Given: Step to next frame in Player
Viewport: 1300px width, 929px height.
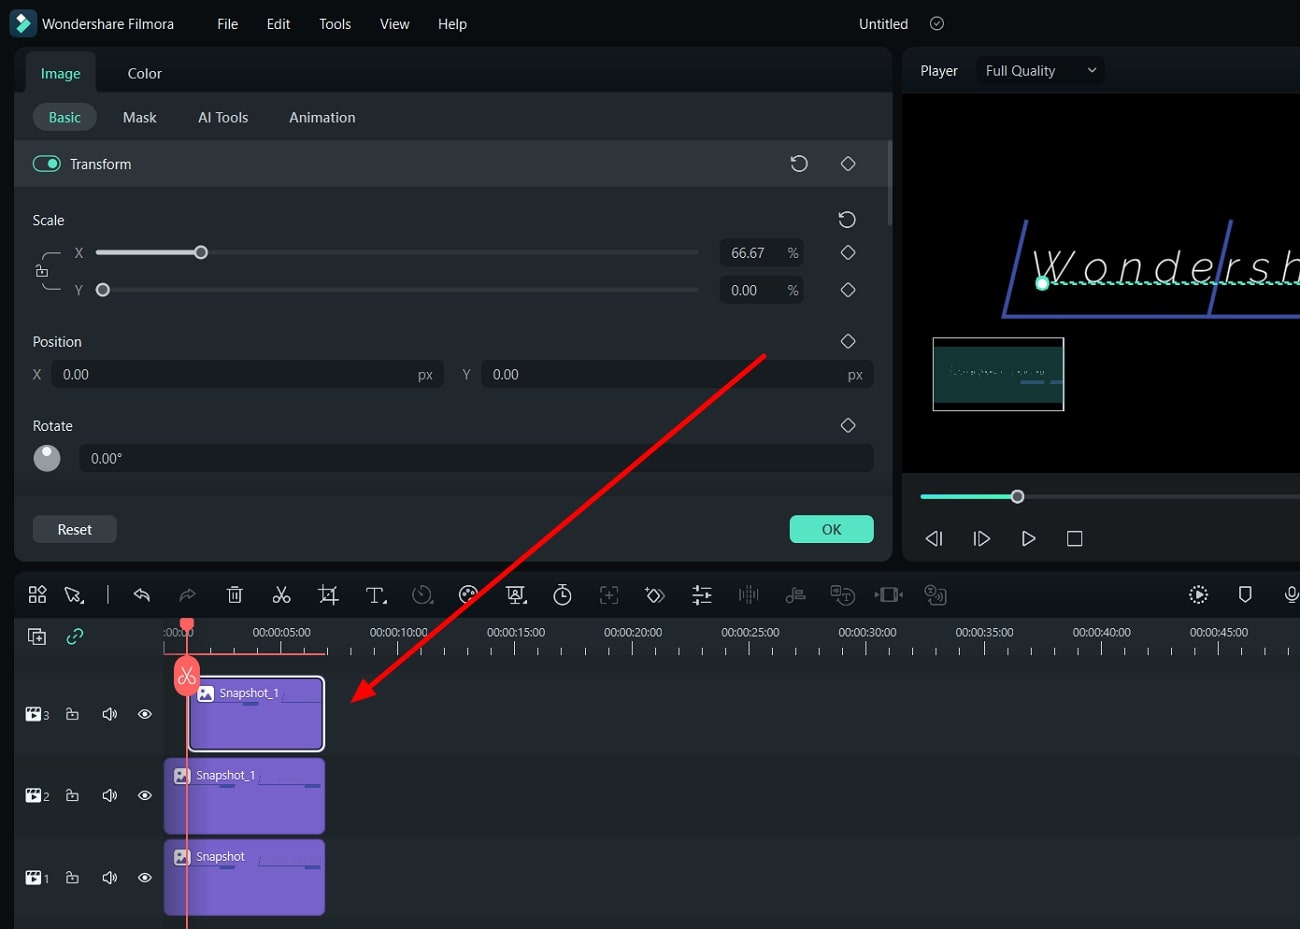Looking at the screenshot, I should click(982, 539).
